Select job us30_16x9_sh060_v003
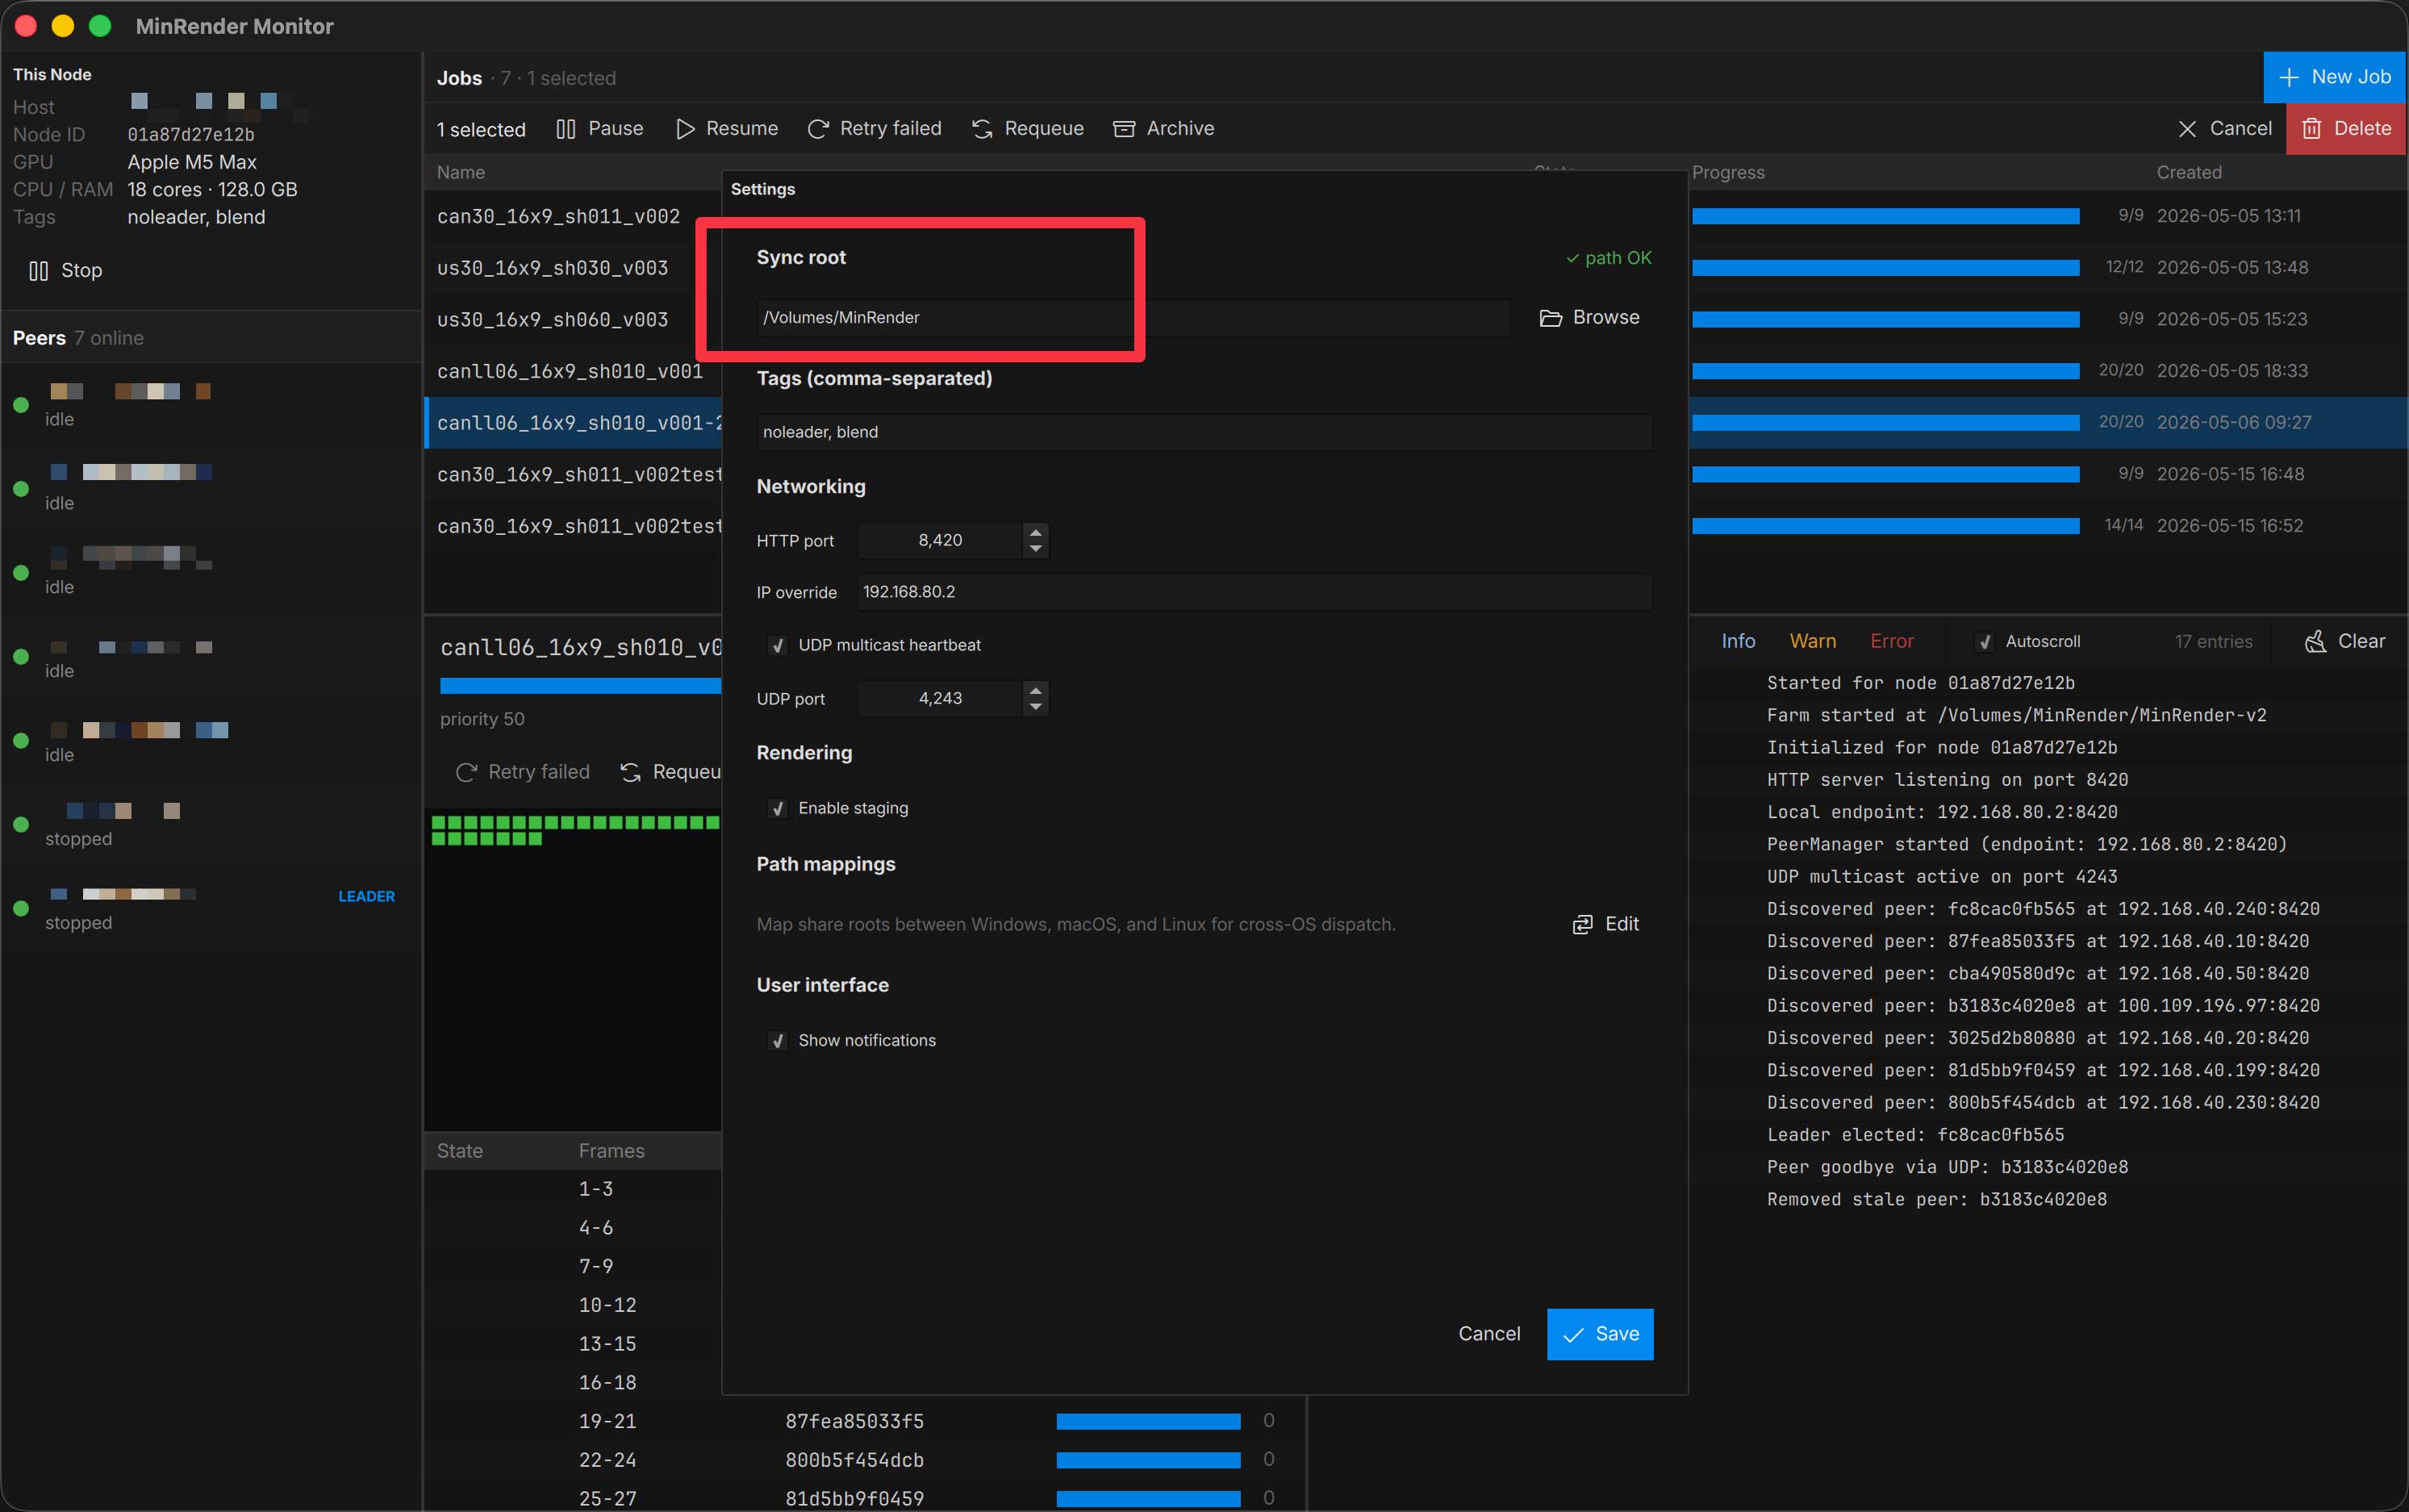The height and width of the screenshot is (1512, 2409). (x=552, y=320)
